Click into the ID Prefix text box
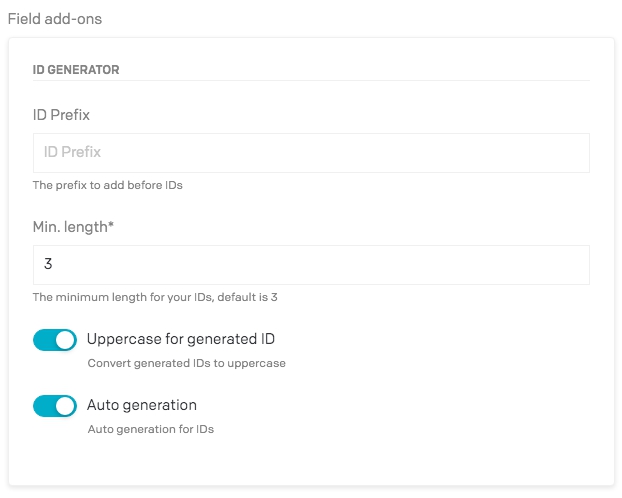This screenshot has width=622, height=498. (311, 153)
